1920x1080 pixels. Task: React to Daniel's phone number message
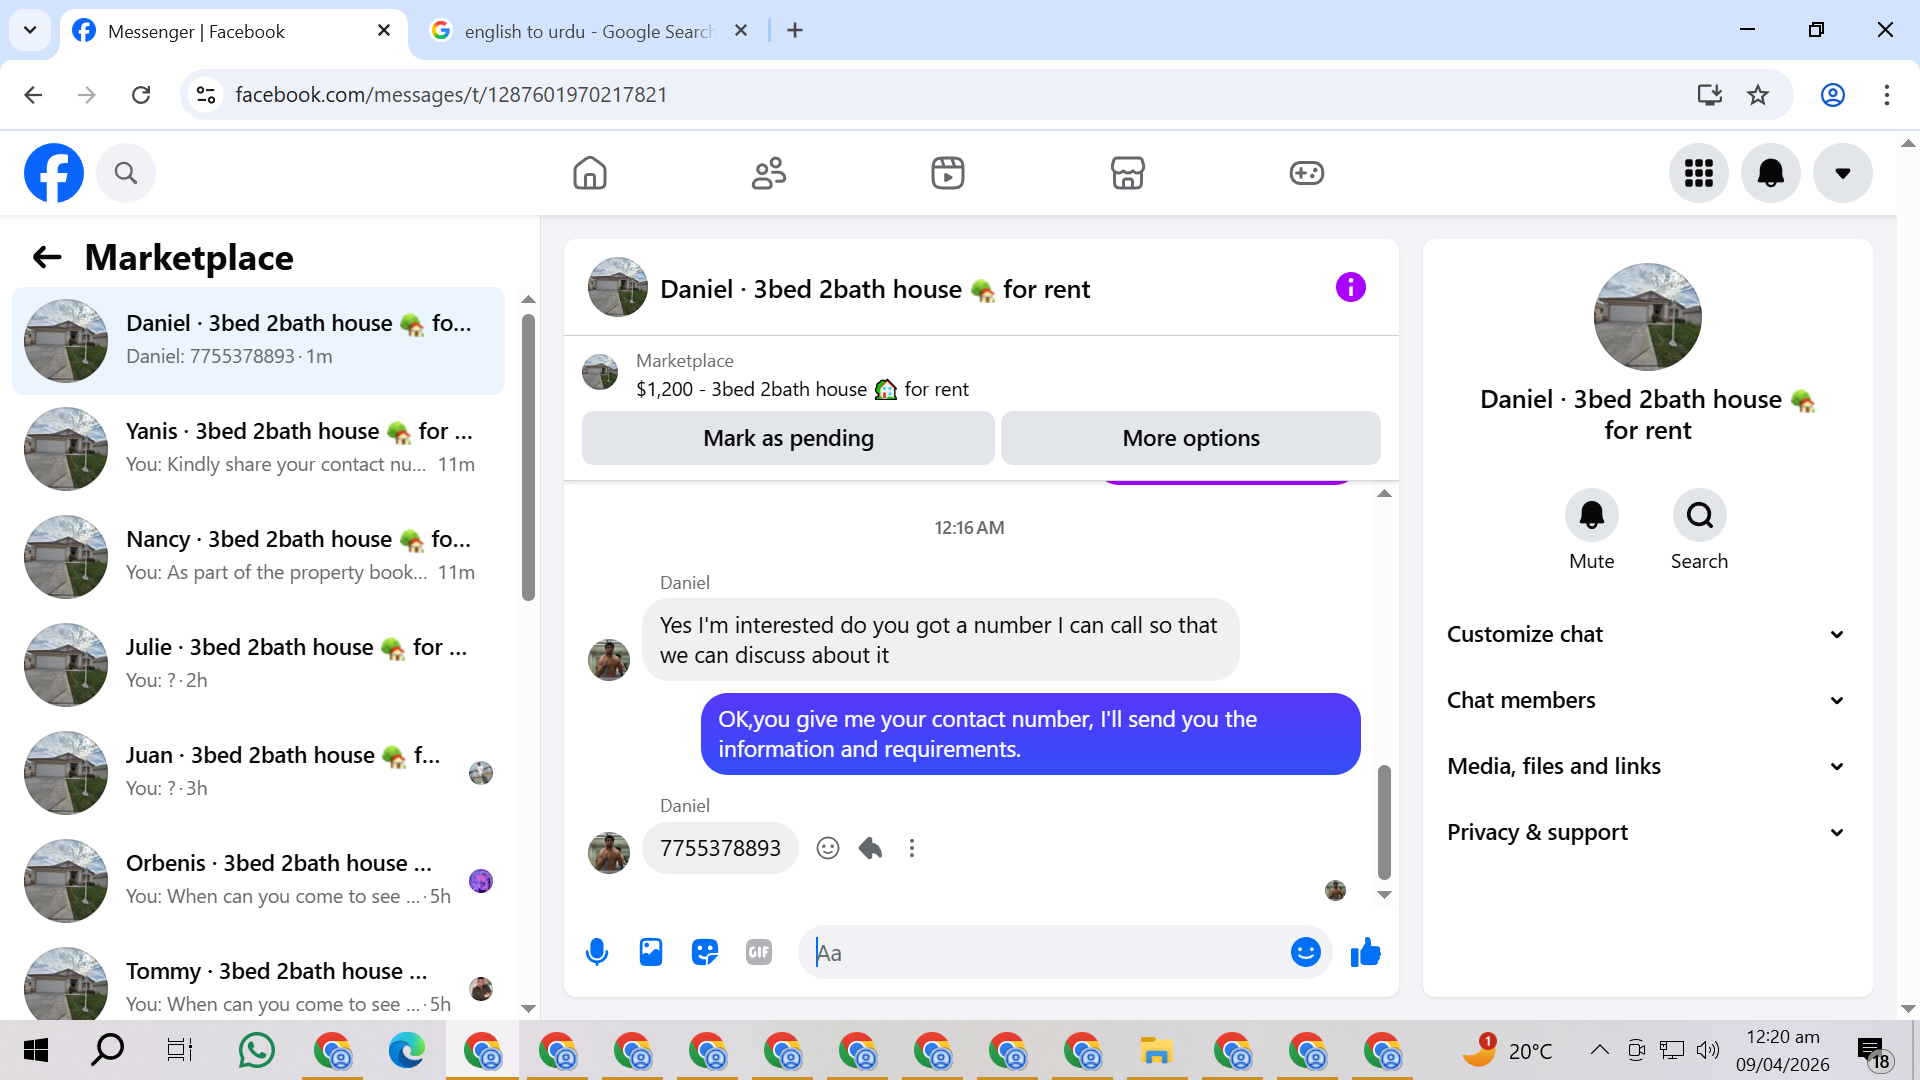pyautogui.click(x=828, y=848)
